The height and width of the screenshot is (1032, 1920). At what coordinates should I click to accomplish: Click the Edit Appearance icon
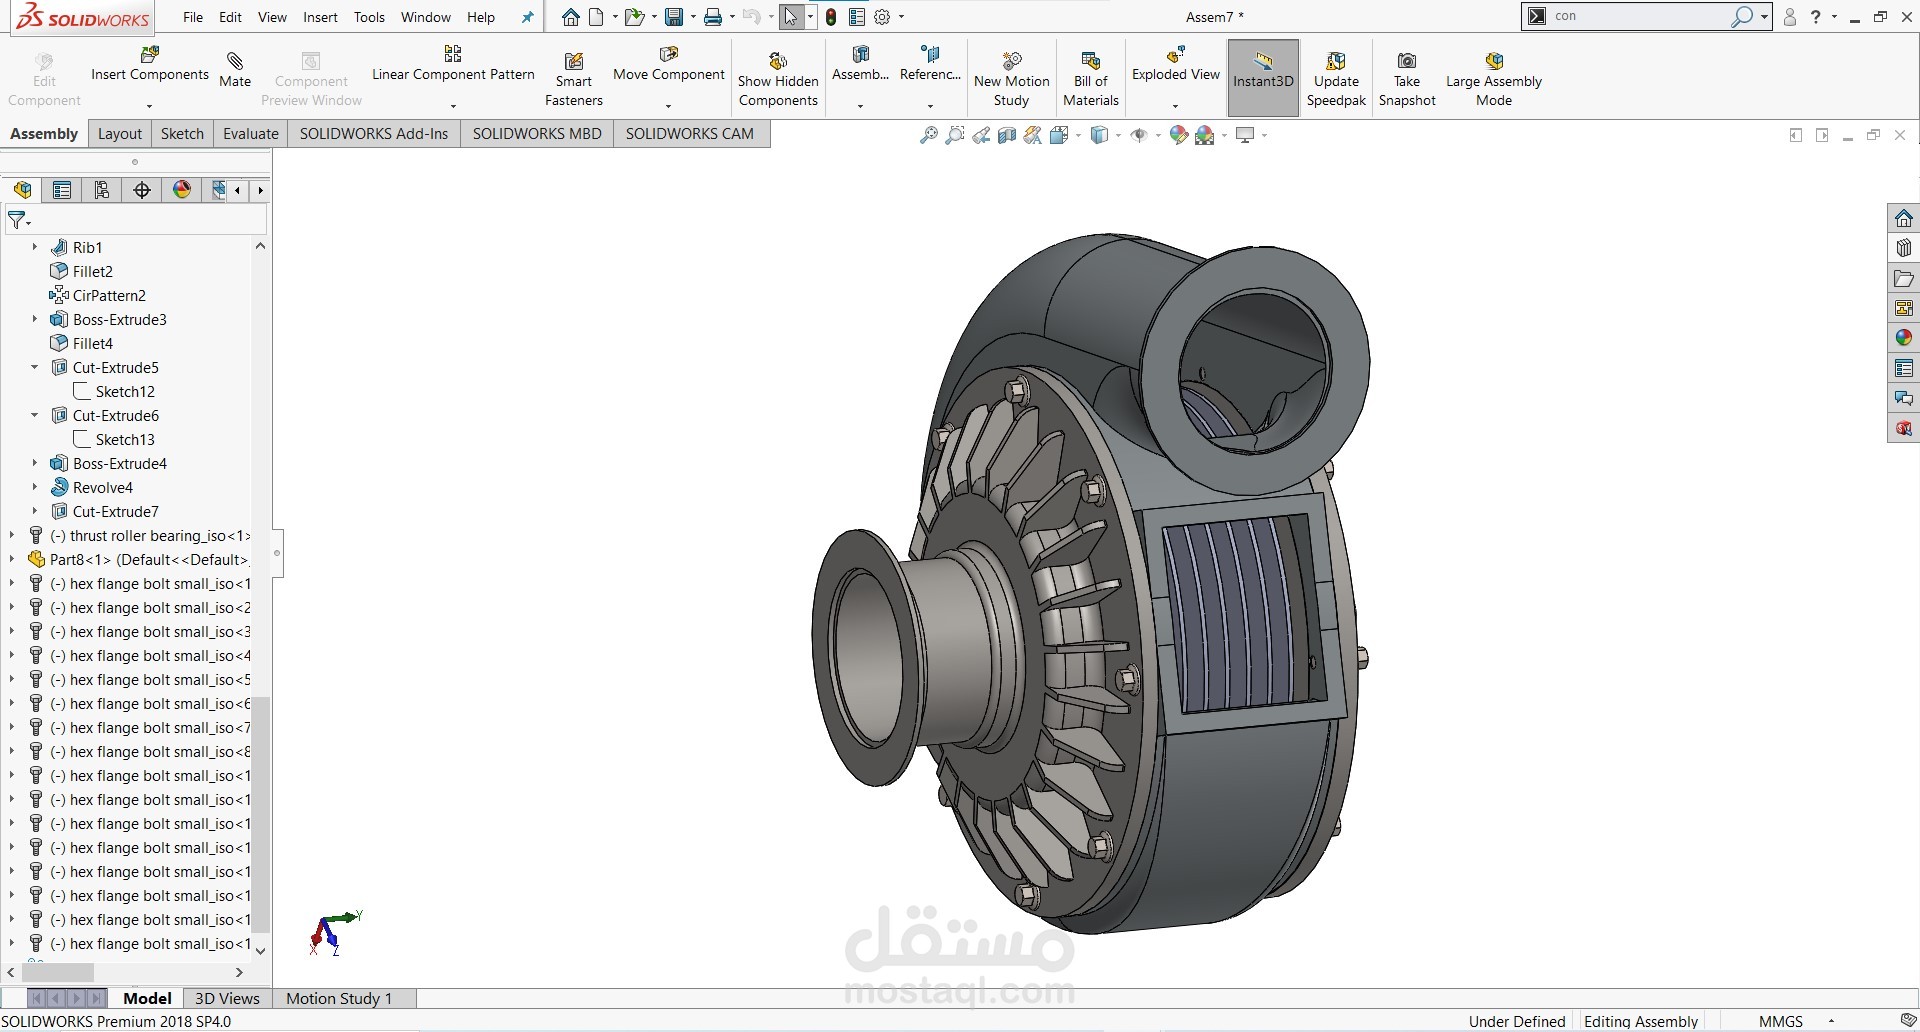1178,135
